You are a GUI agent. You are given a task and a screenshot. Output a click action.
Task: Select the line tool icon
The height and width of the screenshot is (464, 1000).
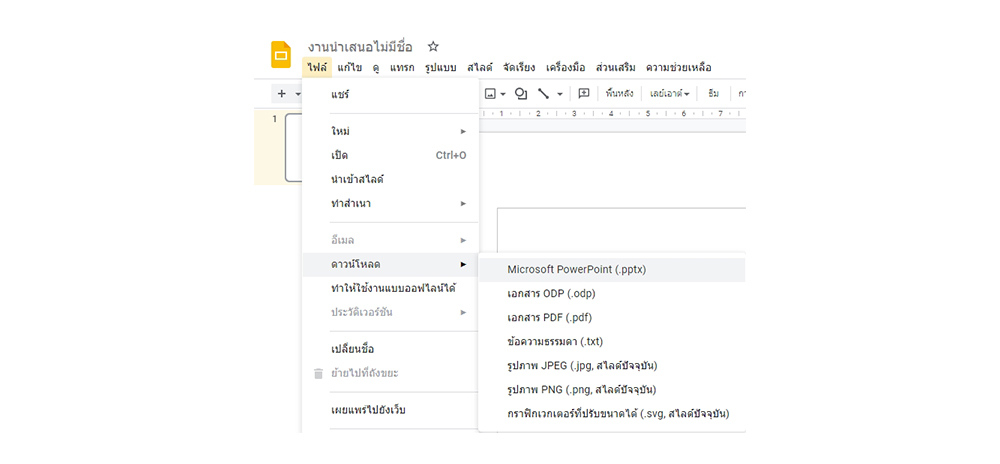[x=543, y=94]
